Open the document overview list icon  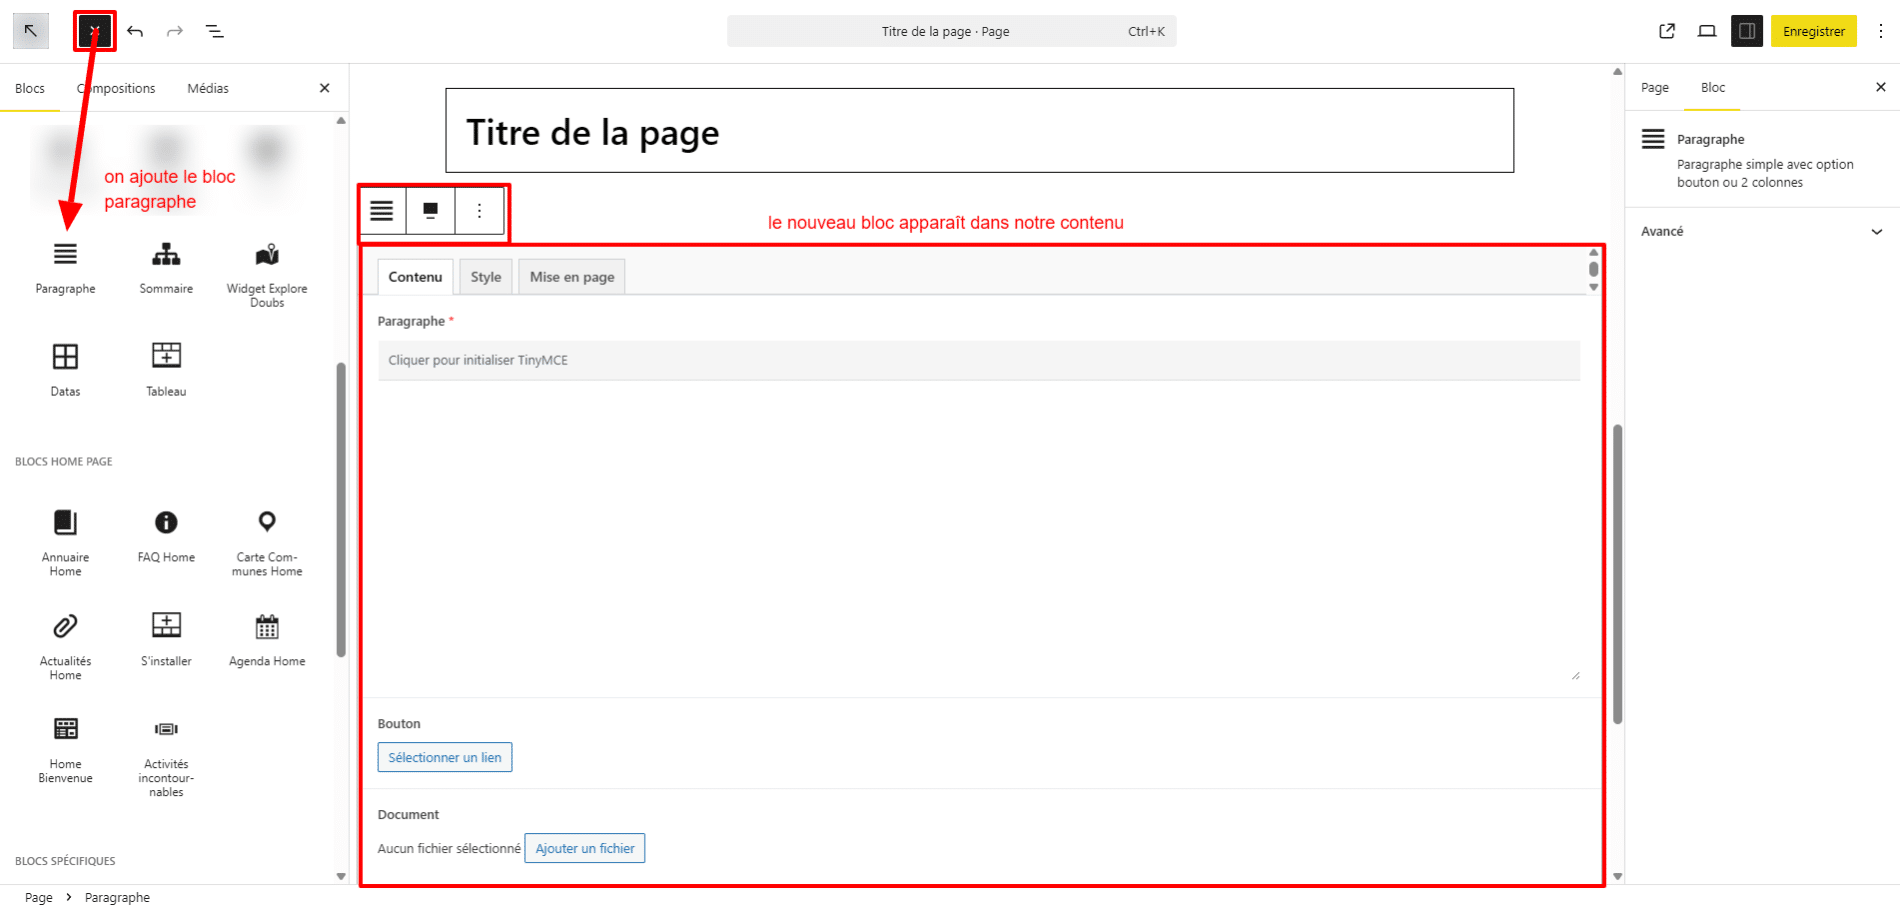click(x=214, y=31)
